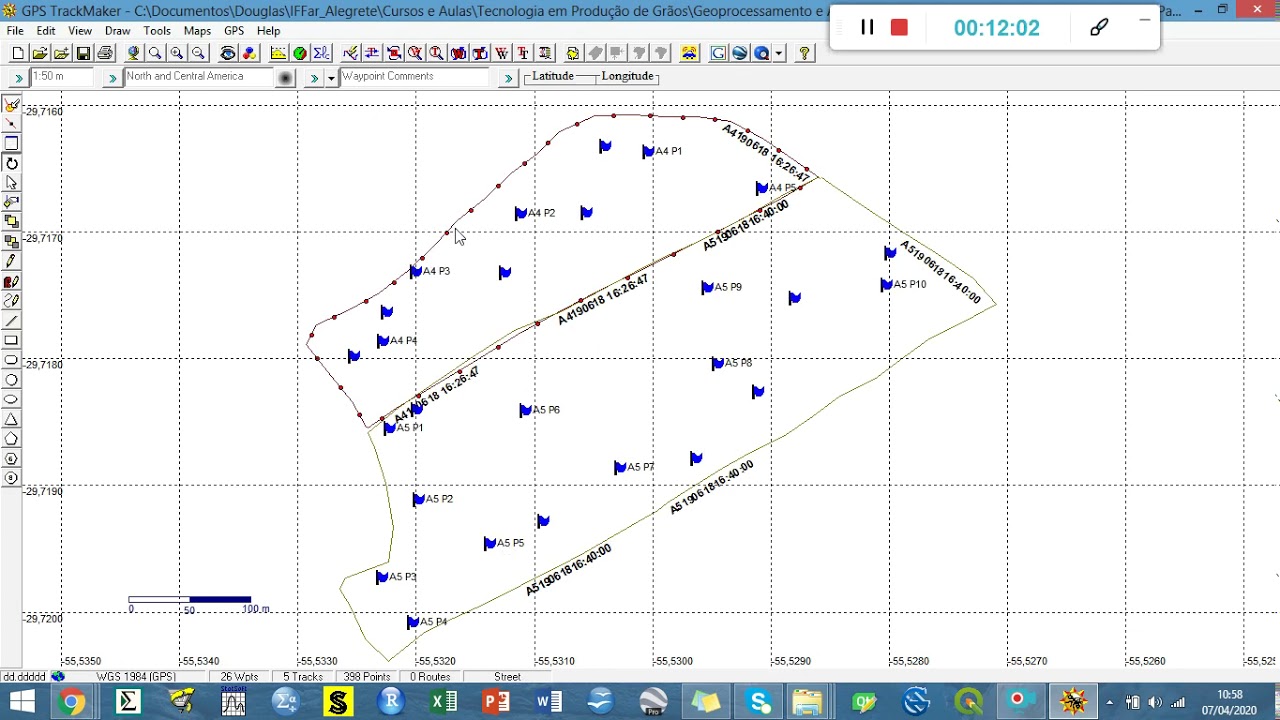Select the circle shape tool
Screen dimensions: 1280x720
coord(12,380)
